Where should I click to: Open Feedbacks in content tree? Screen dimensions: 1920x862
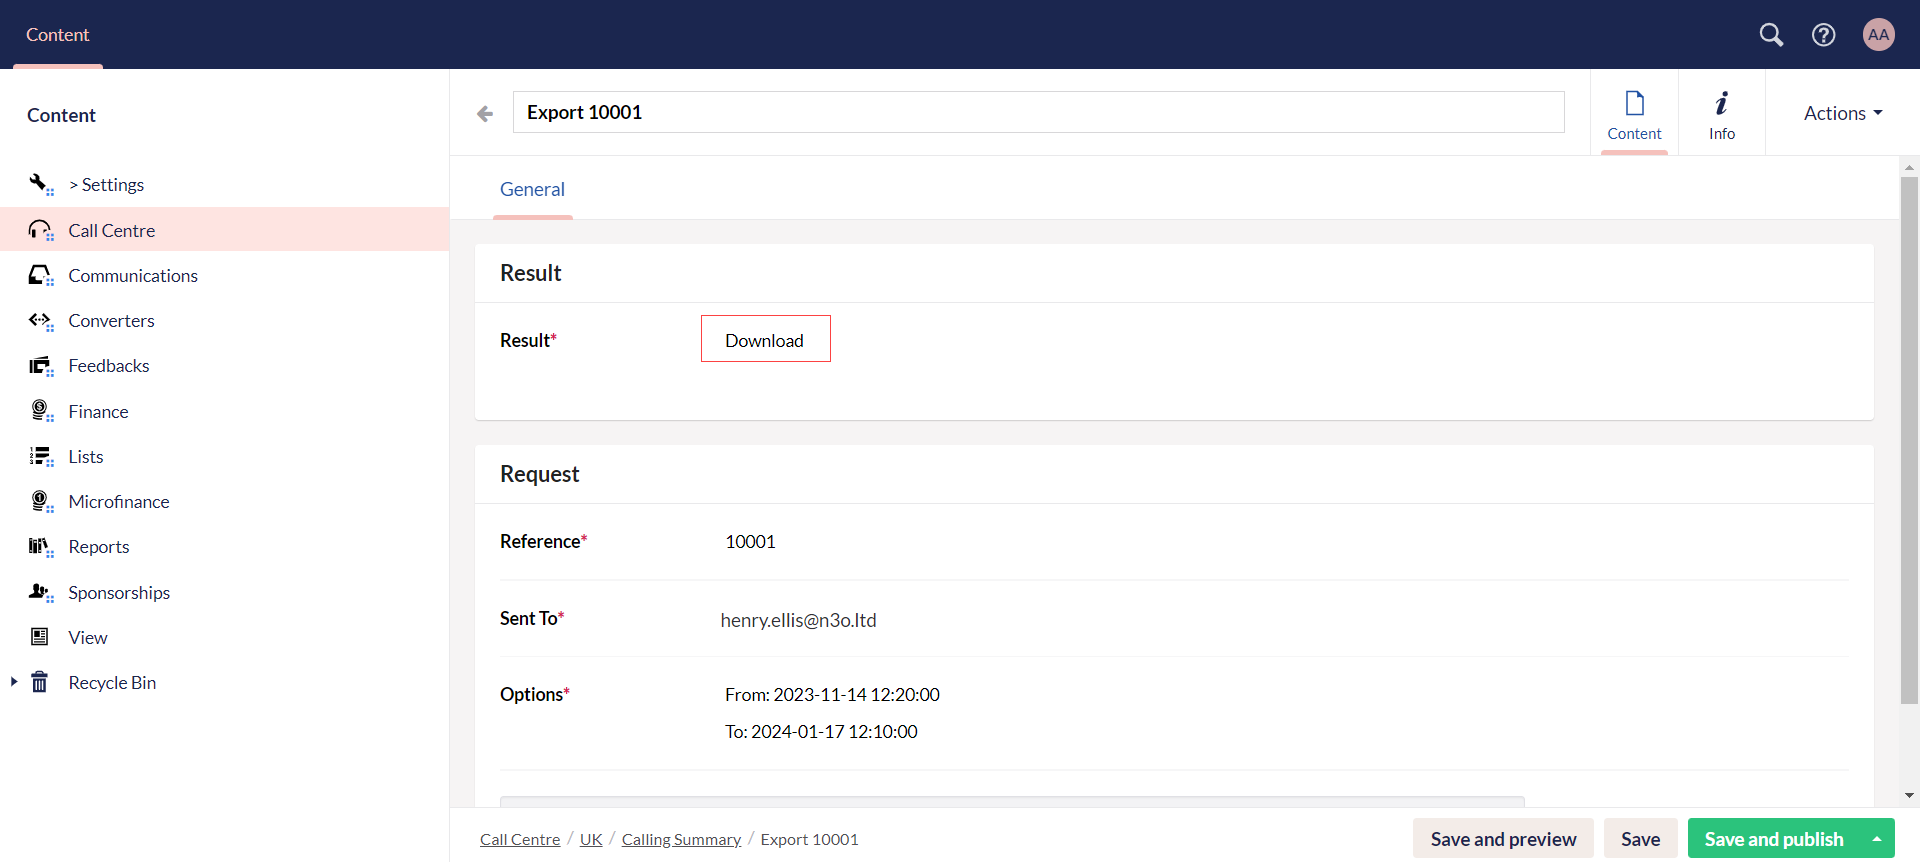(x=109, y=365)
